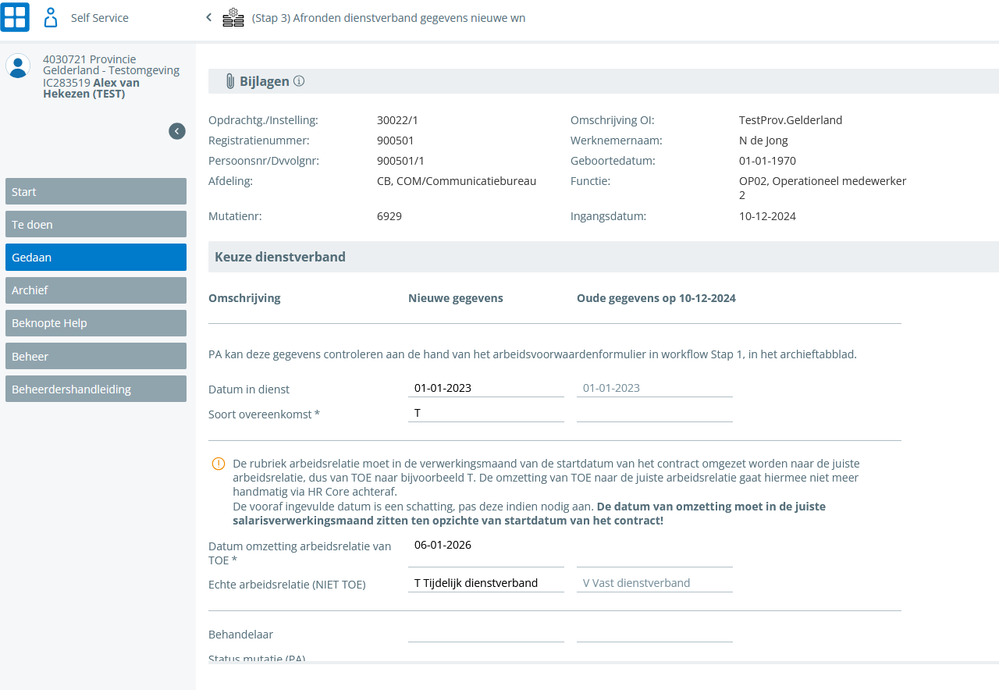The image size is (999, 690).
Task: Click the Oude gegevens op 10-12-2024 header
Action: [x=656, y=298]
